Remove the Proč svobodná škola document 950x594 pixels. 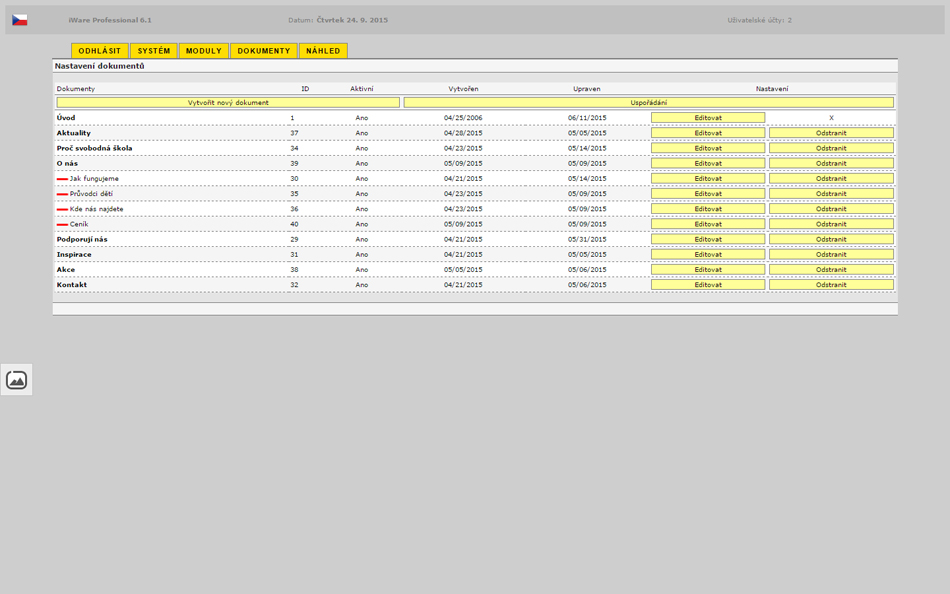pyautogui.click(x=831, y=148)
